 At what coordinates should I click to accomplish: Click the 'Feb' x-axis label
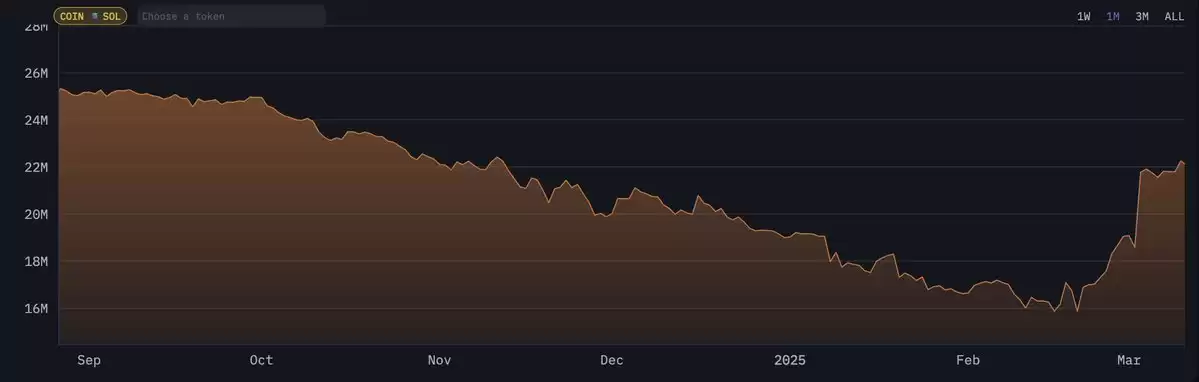click(x=968, y=360)
